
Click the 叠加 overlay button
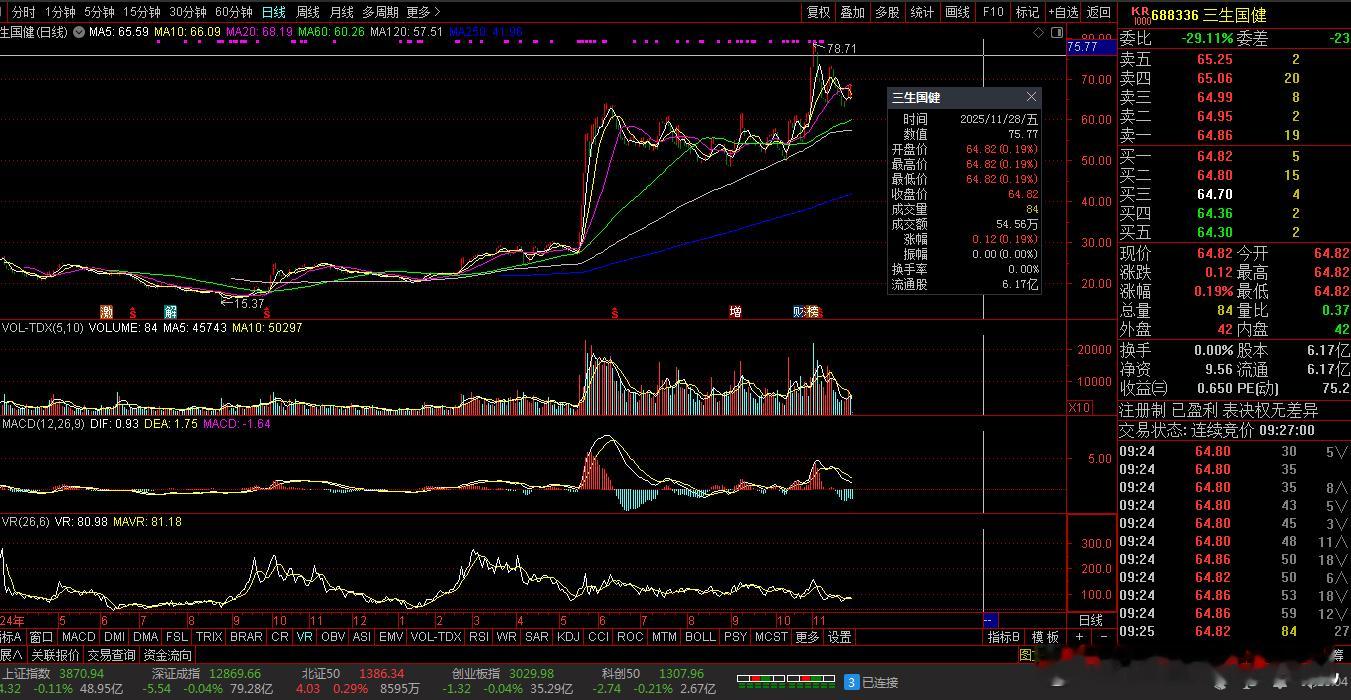pos(852,12)
